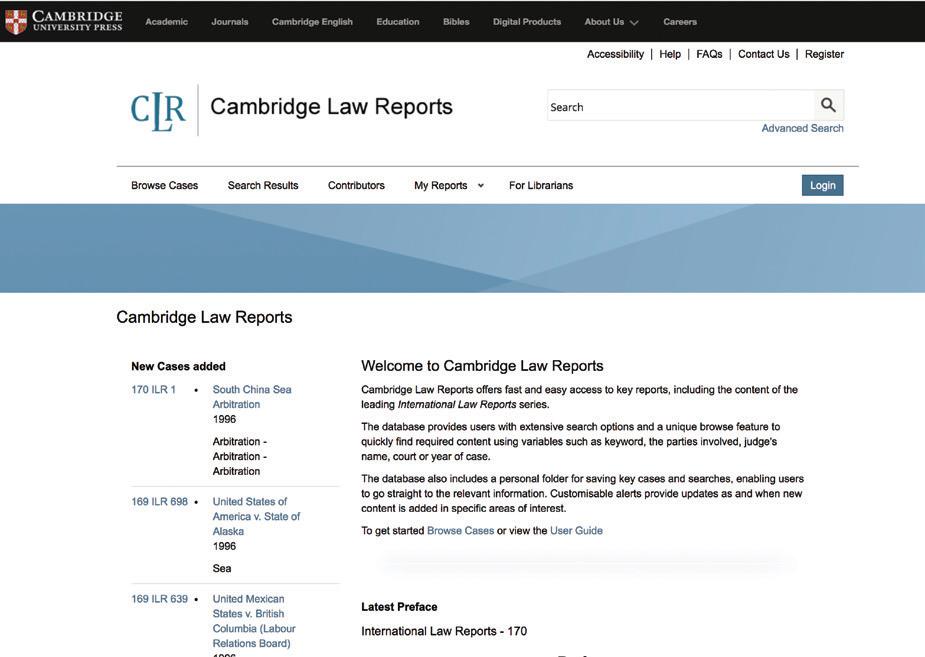This screenshot has height=657, width=925.
Task: Open the About Us dropdown
Action: tap(611, 22)
